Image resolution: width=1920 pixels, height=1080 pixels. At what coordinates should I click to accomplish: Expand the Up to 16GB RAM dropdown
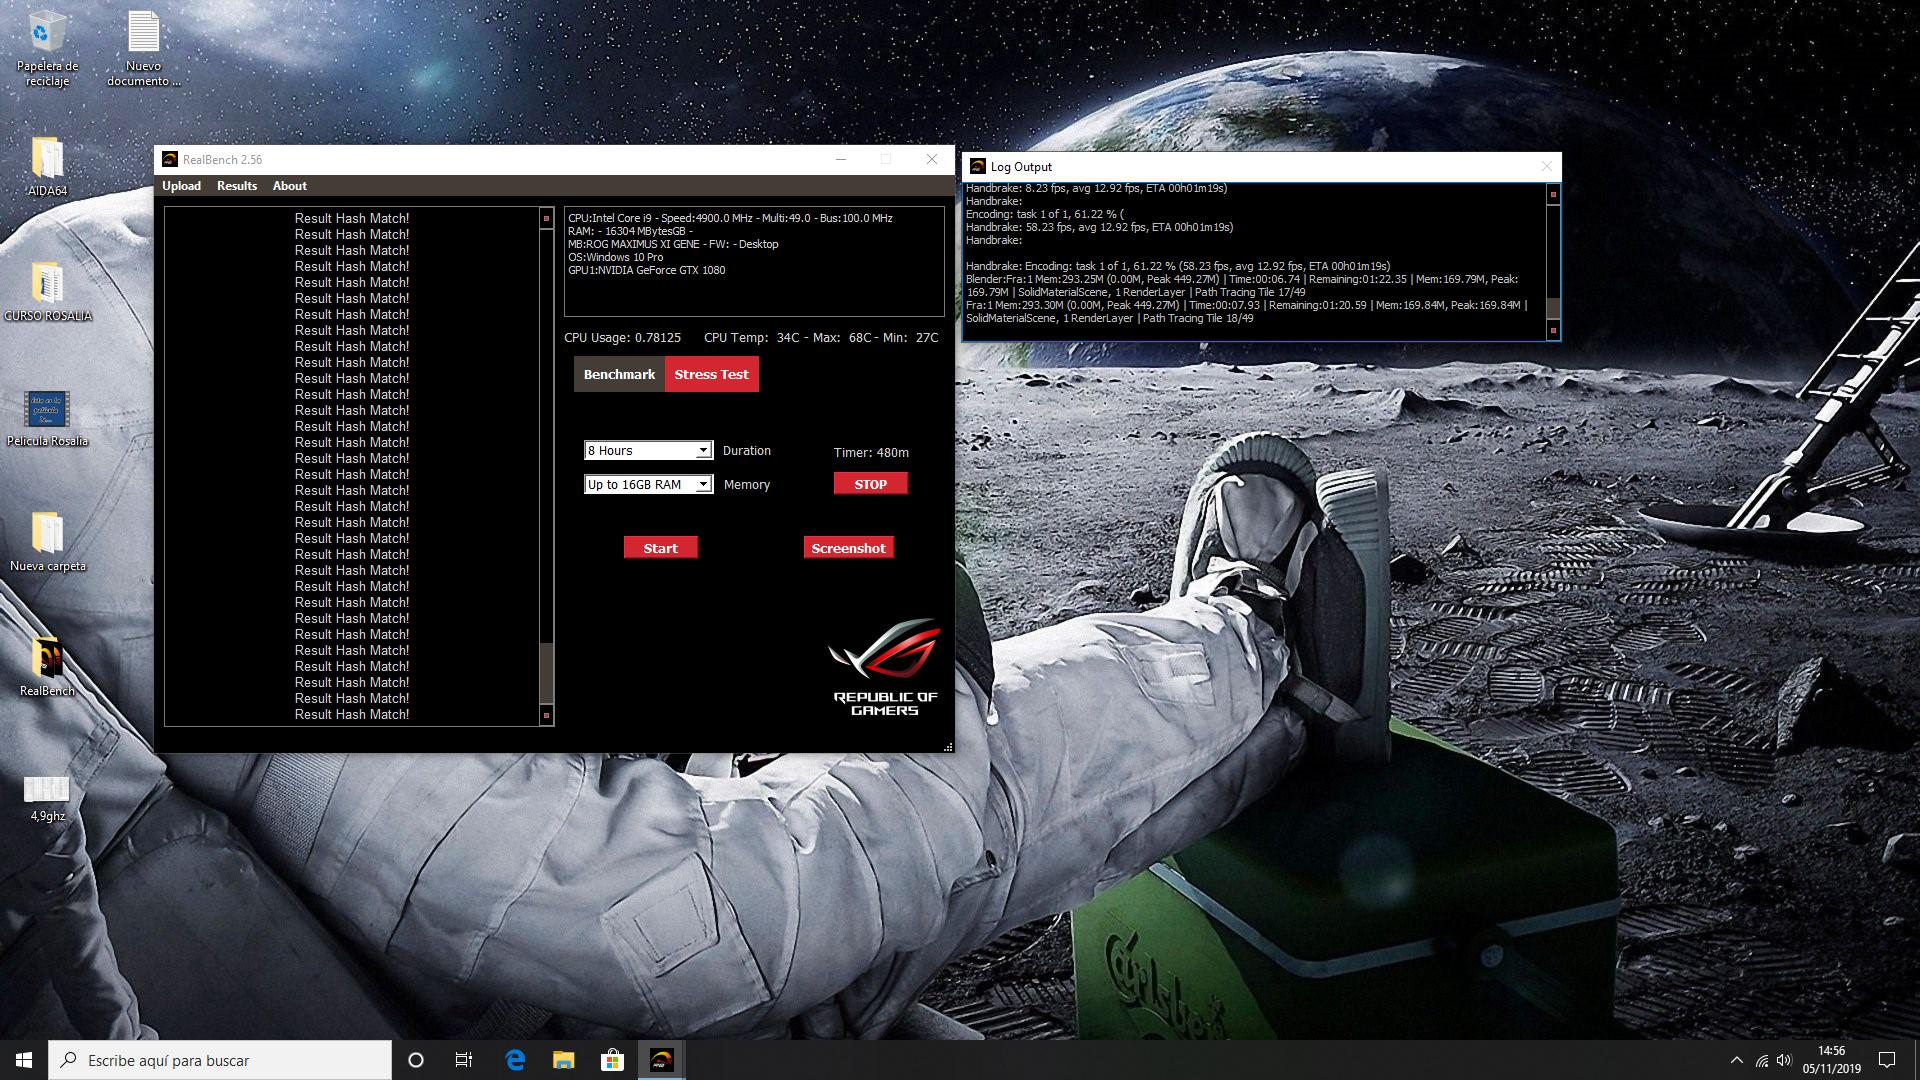click(703, 485)
